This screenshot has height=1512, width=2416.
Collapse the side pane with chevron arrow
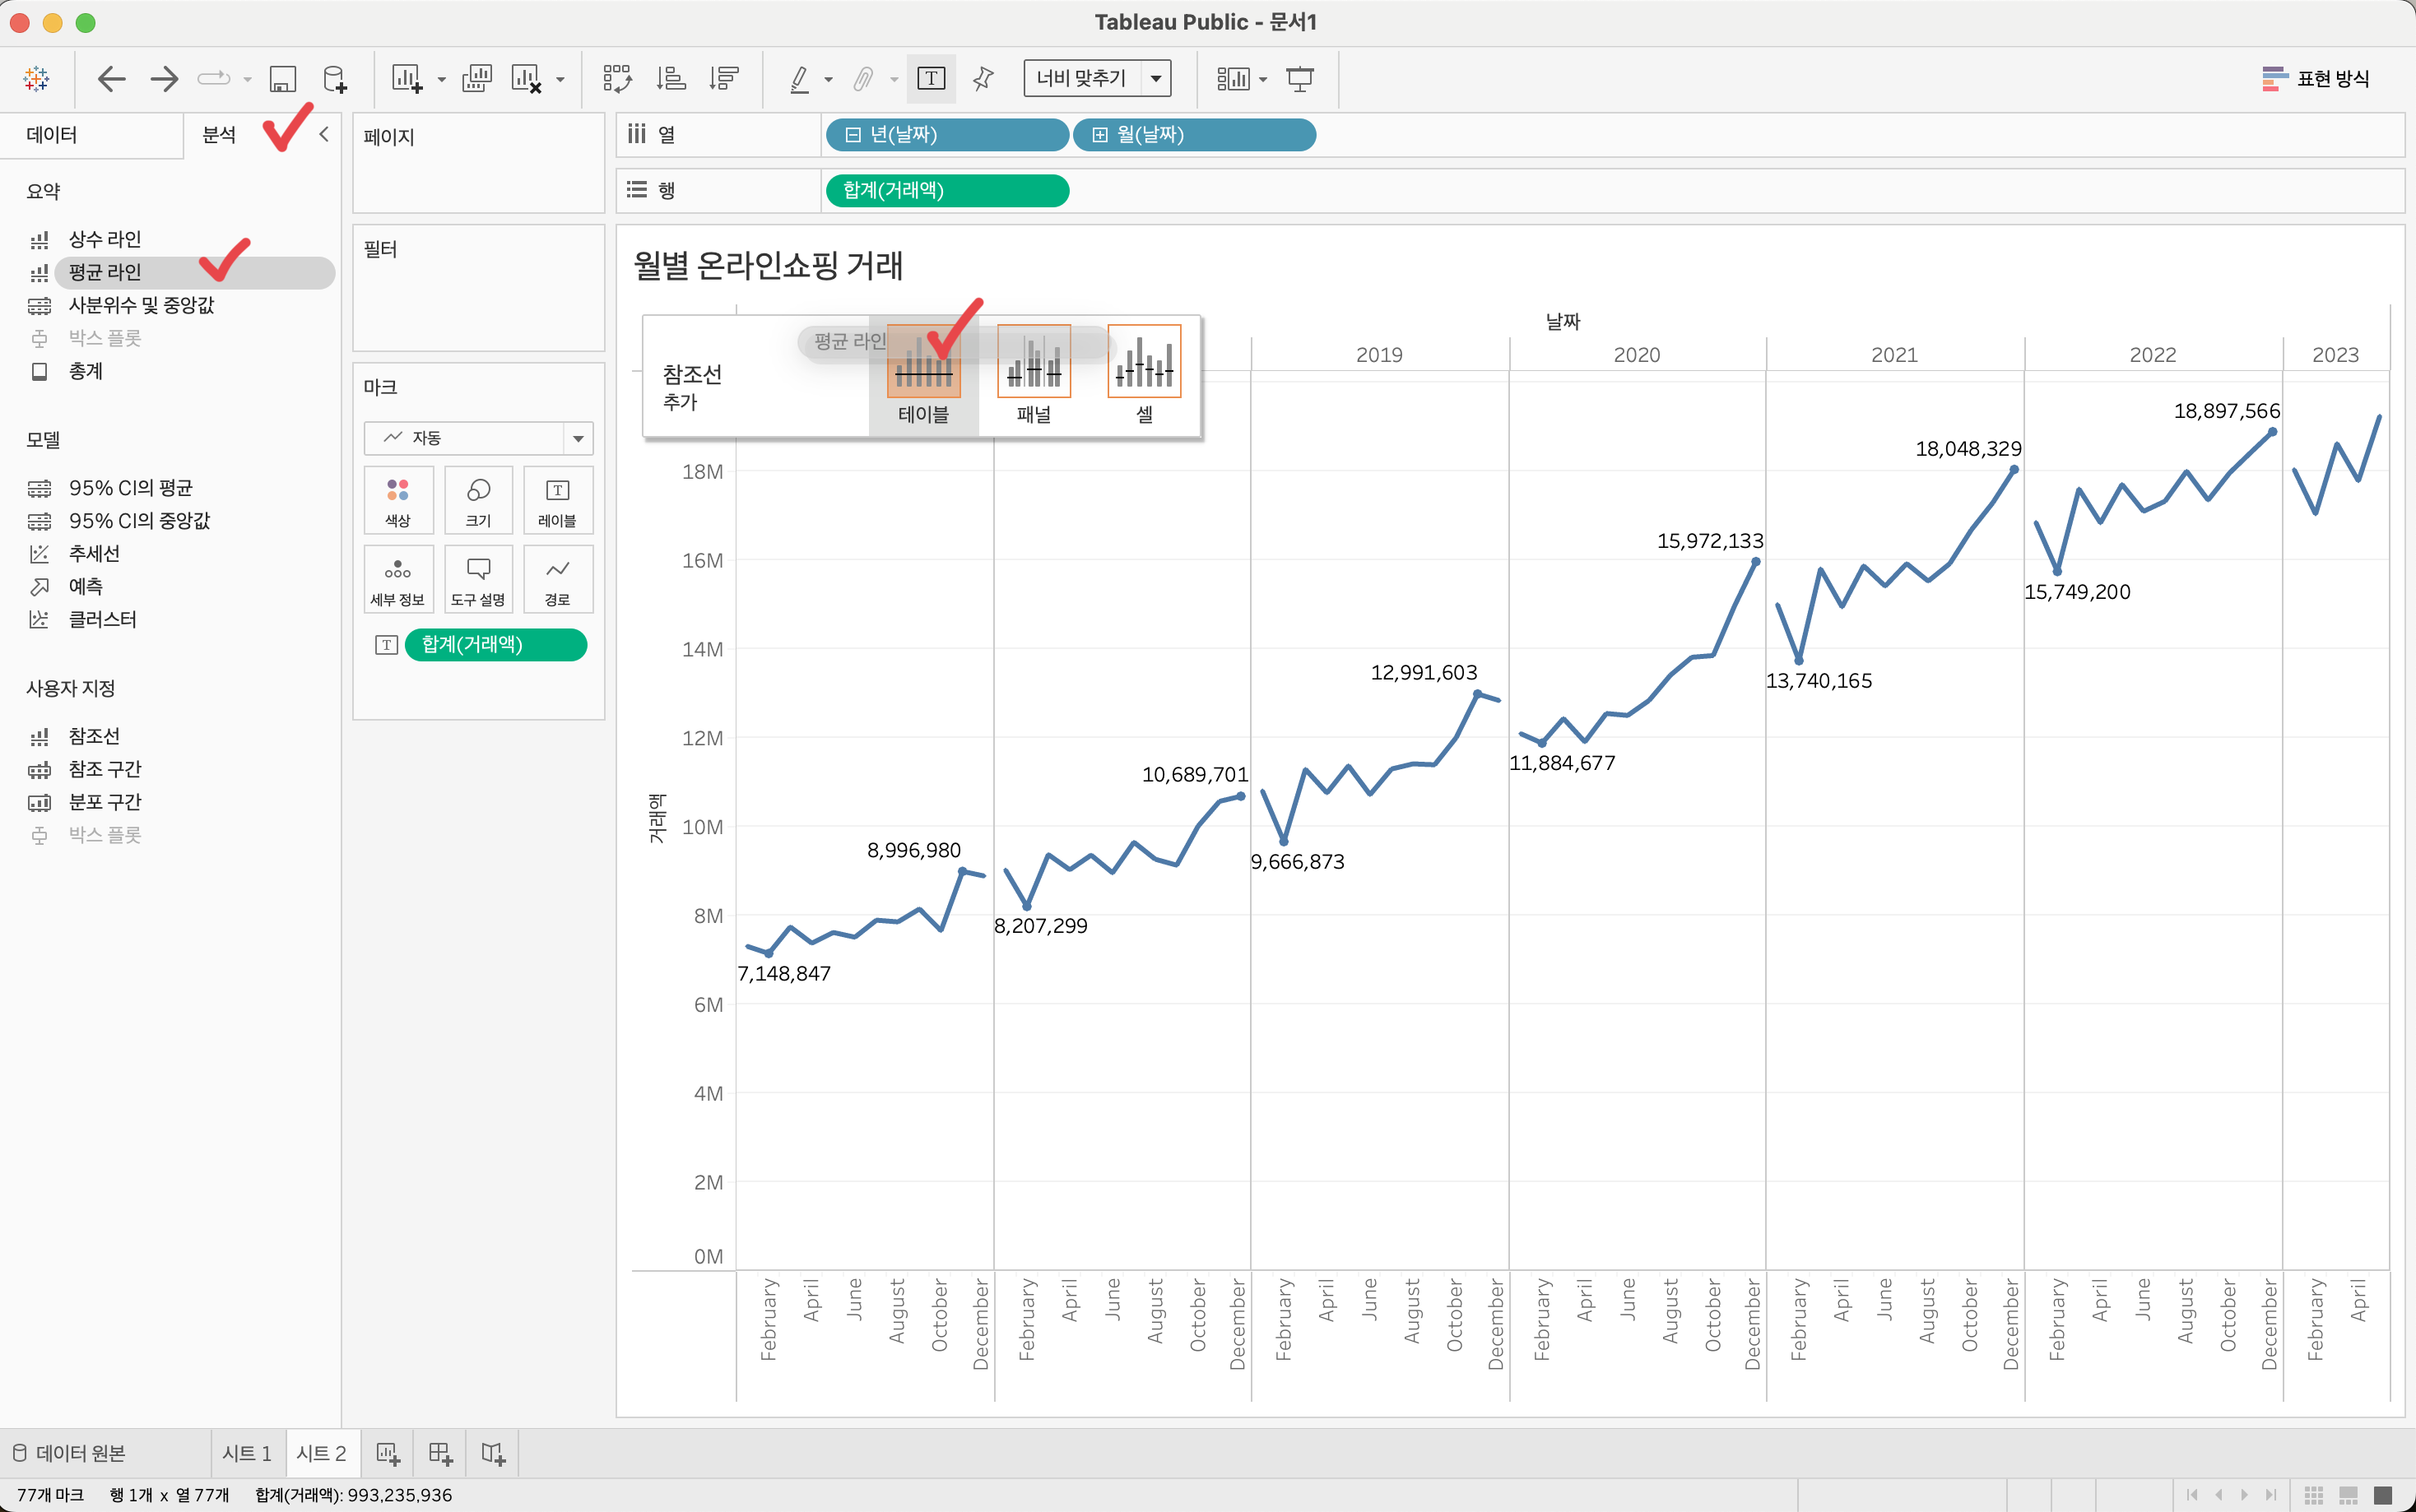pos(324,134)
